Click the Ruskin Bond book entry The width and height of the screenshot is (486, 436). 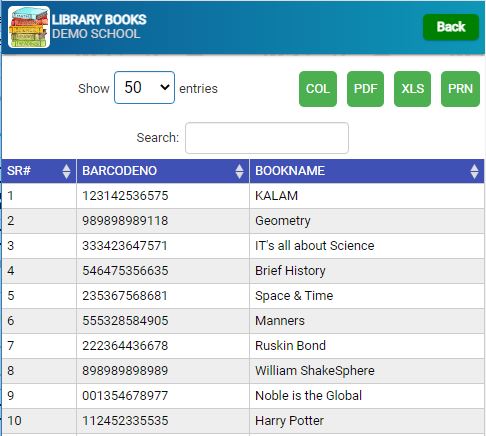point(290,346)
